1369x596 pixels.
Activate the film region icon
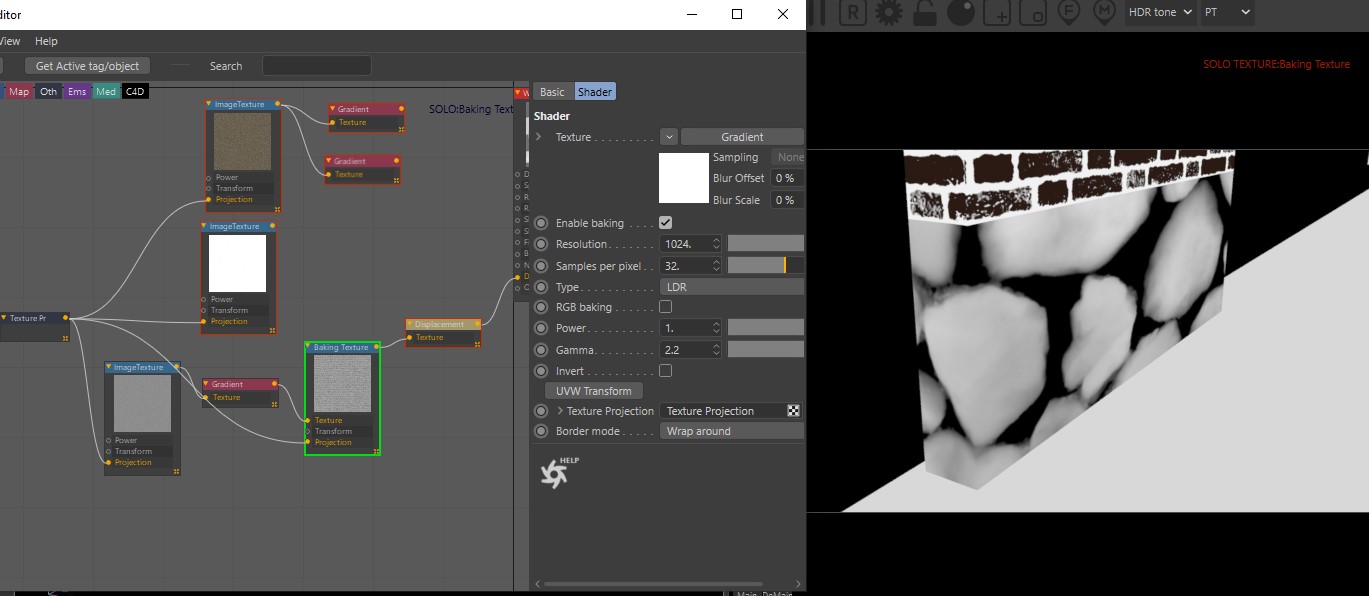coord(1035,12)
